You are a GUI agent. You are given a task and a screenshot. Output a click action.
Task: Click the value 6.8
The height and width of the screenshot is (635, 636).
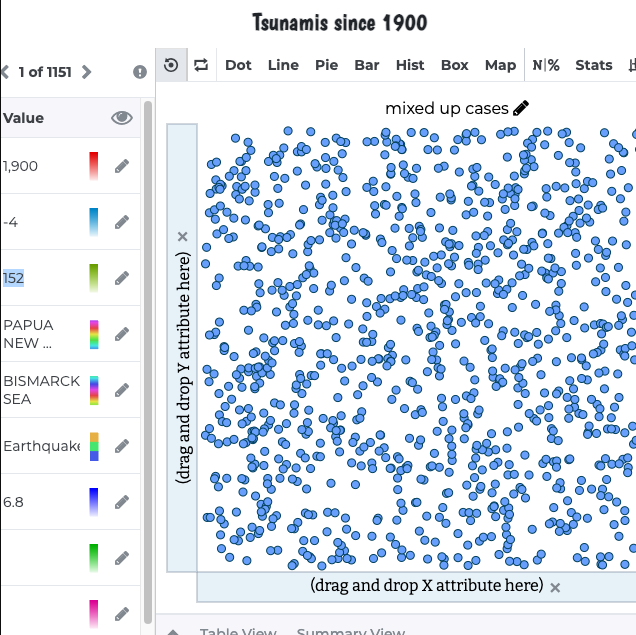coord(13,502)
